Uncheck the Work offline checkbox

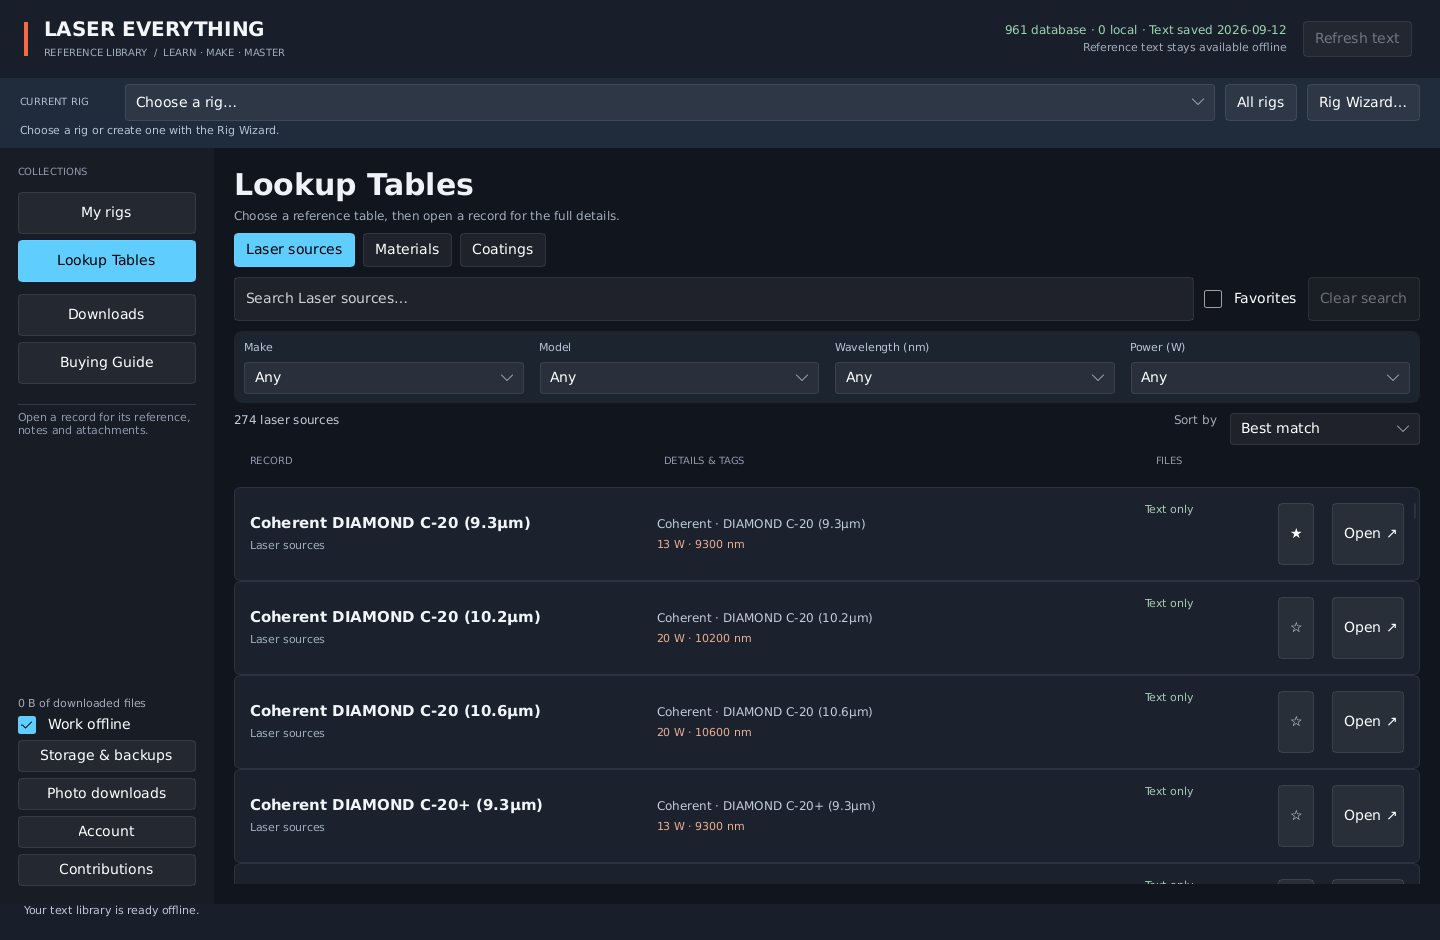(x=27, y=725)
